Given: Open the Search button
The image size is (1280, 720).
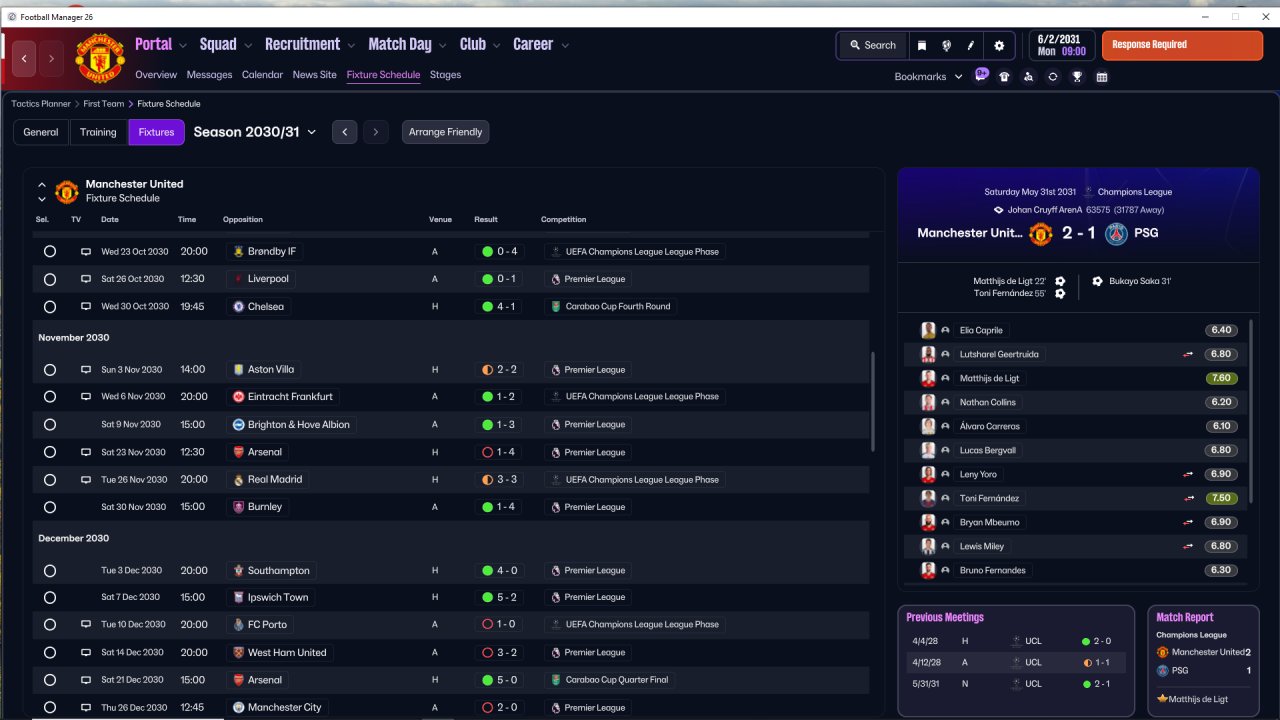Looking at the screenshot, I should click(x=872, y=45).
